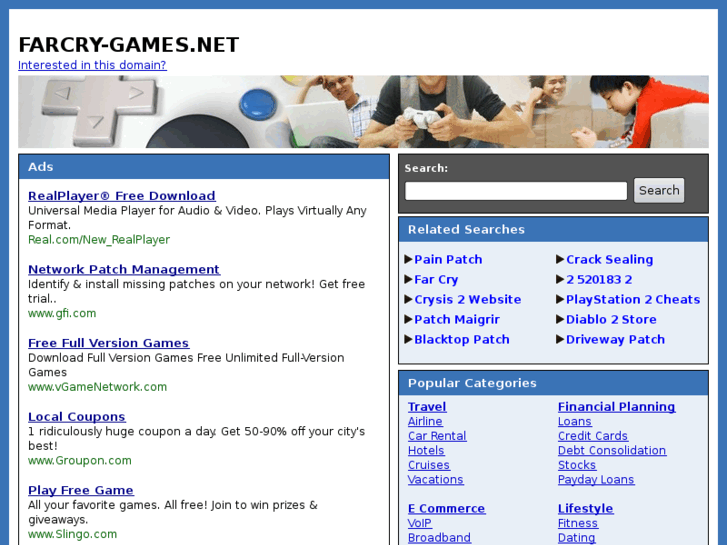The image size is (727, 545).
Task: Open E Commerce category
Action: (x=446, y=509)
